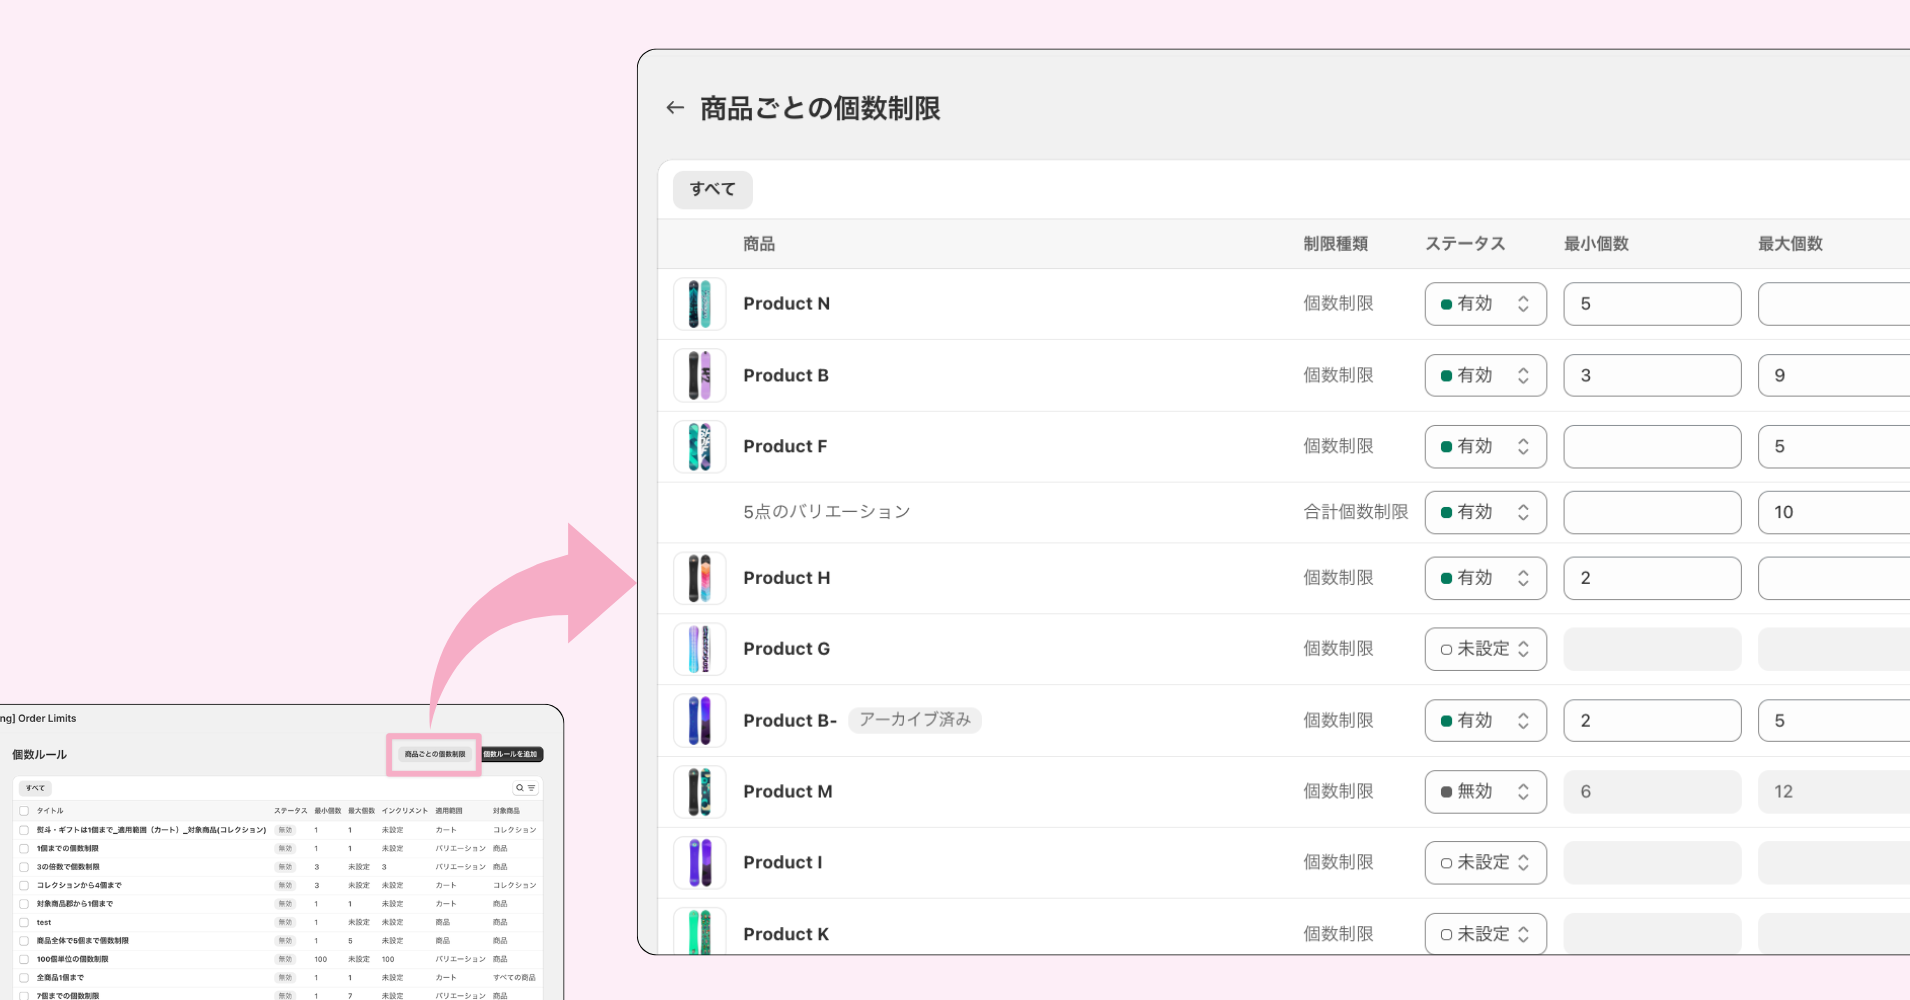
Task: Open Product G snowboard thumbnail
Action: pos(700,649)
